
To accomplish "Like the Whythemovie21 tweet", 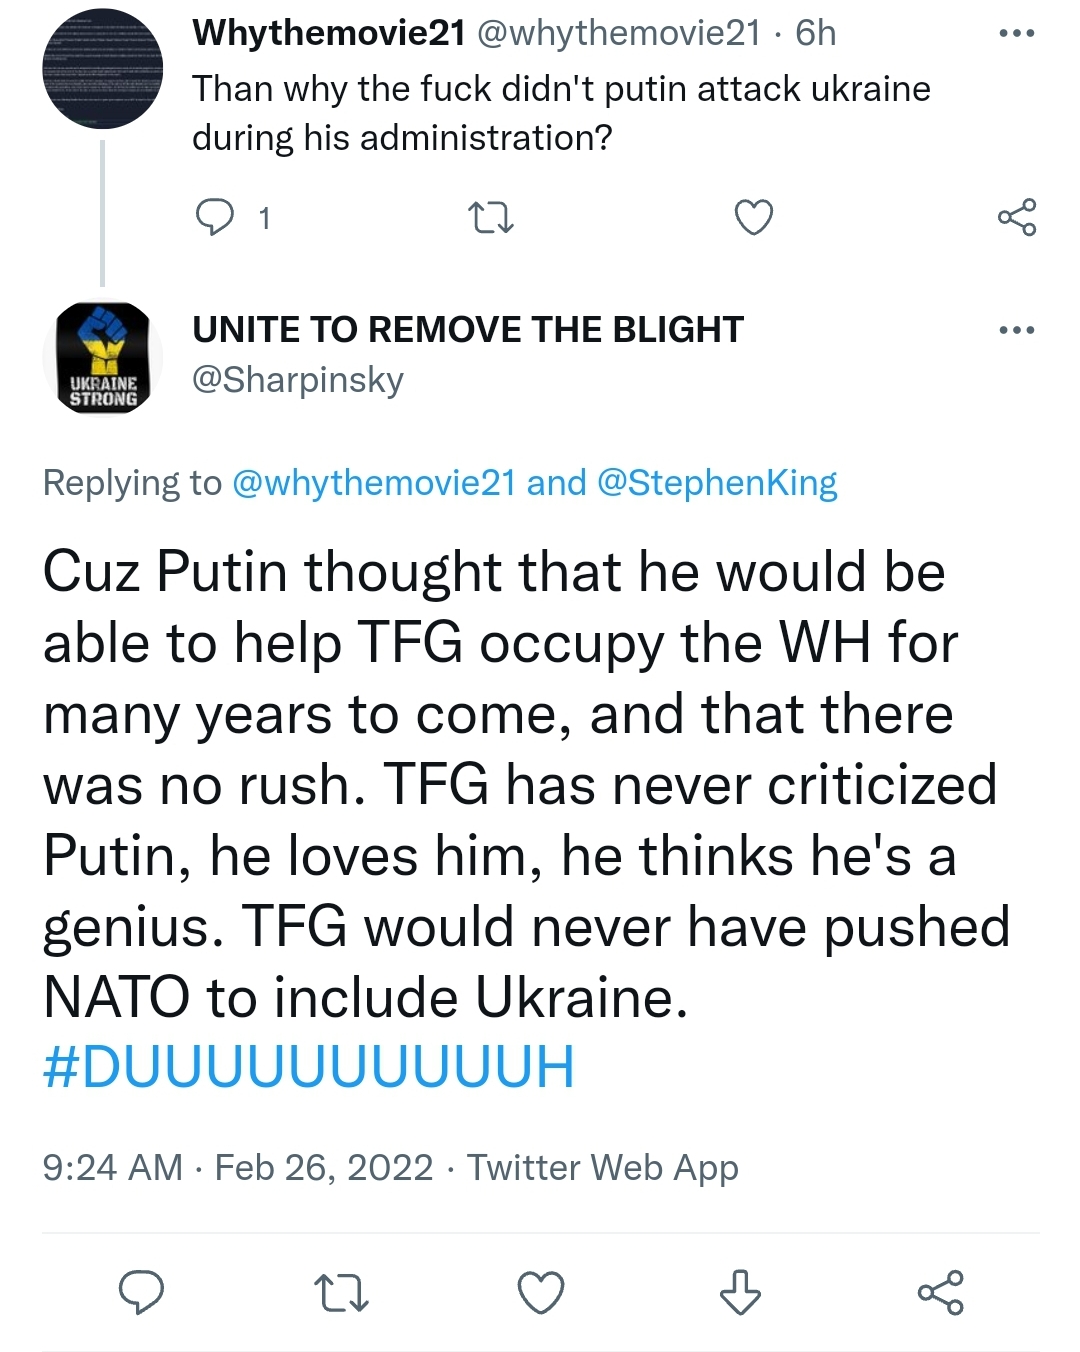I will pyautogui.click(x=753, y=217).
